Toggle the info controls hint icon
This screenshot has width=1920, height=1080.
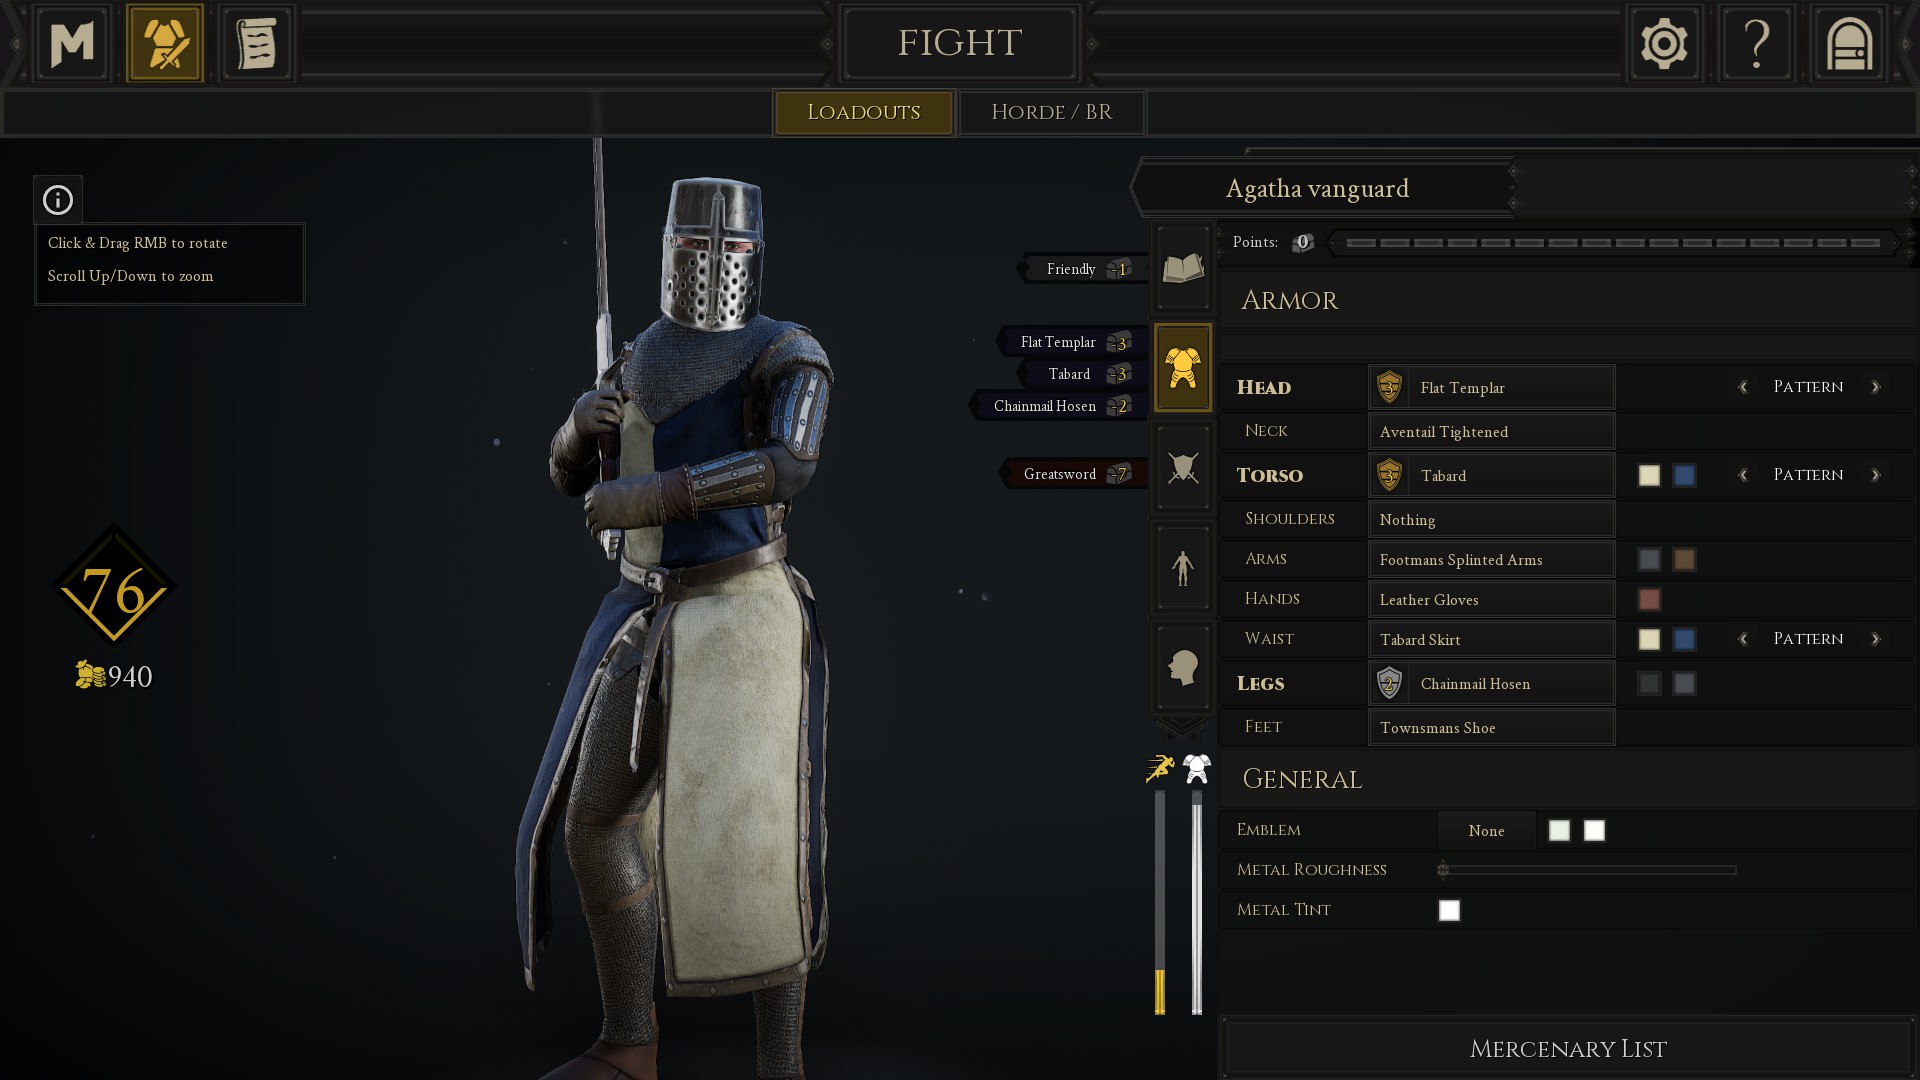click(x=58, y=200)
